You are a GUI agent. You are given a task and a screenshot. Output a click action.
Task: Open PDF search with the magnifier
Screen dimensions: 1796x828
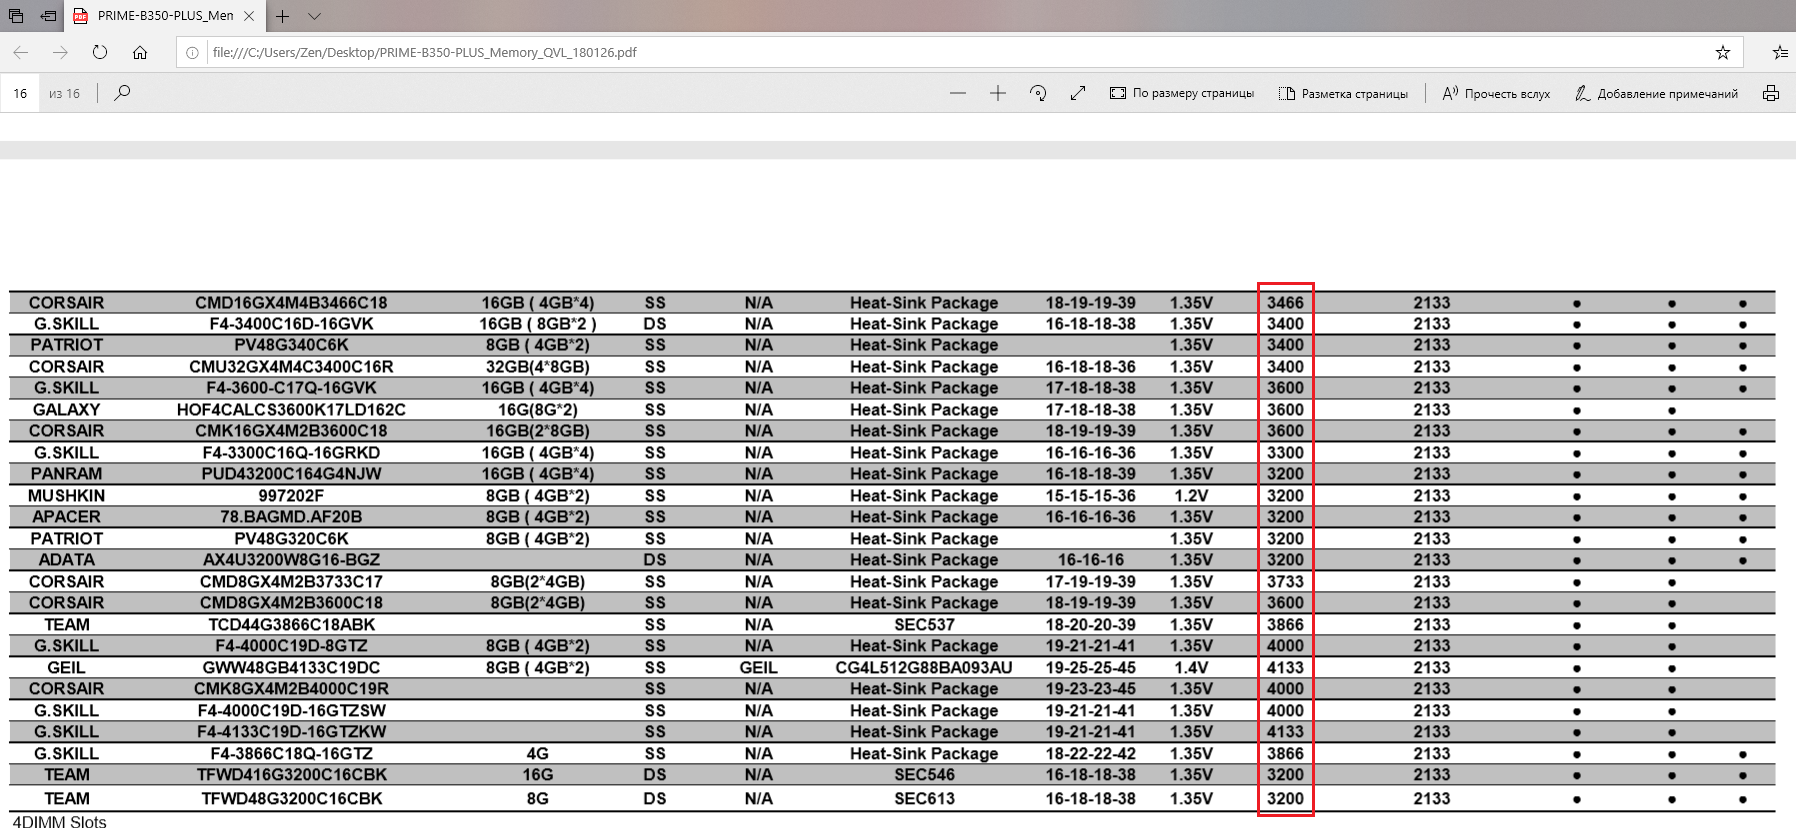(x=122, y=93)
